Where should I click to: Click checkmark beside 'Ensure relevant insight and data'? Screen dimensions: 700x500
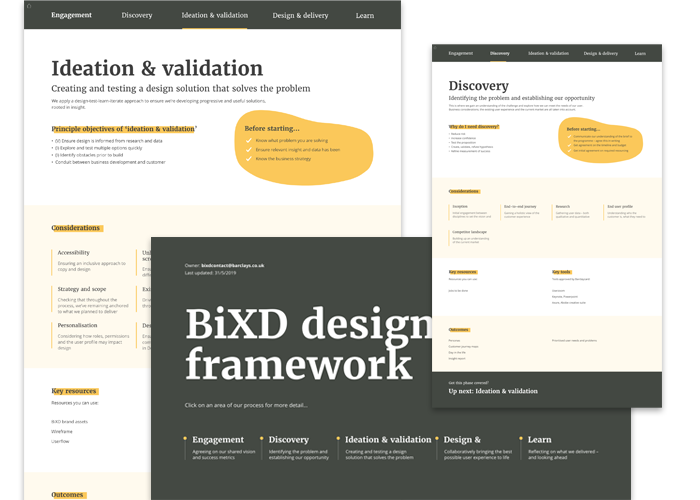pyautogui.click(x=249, y=150)
